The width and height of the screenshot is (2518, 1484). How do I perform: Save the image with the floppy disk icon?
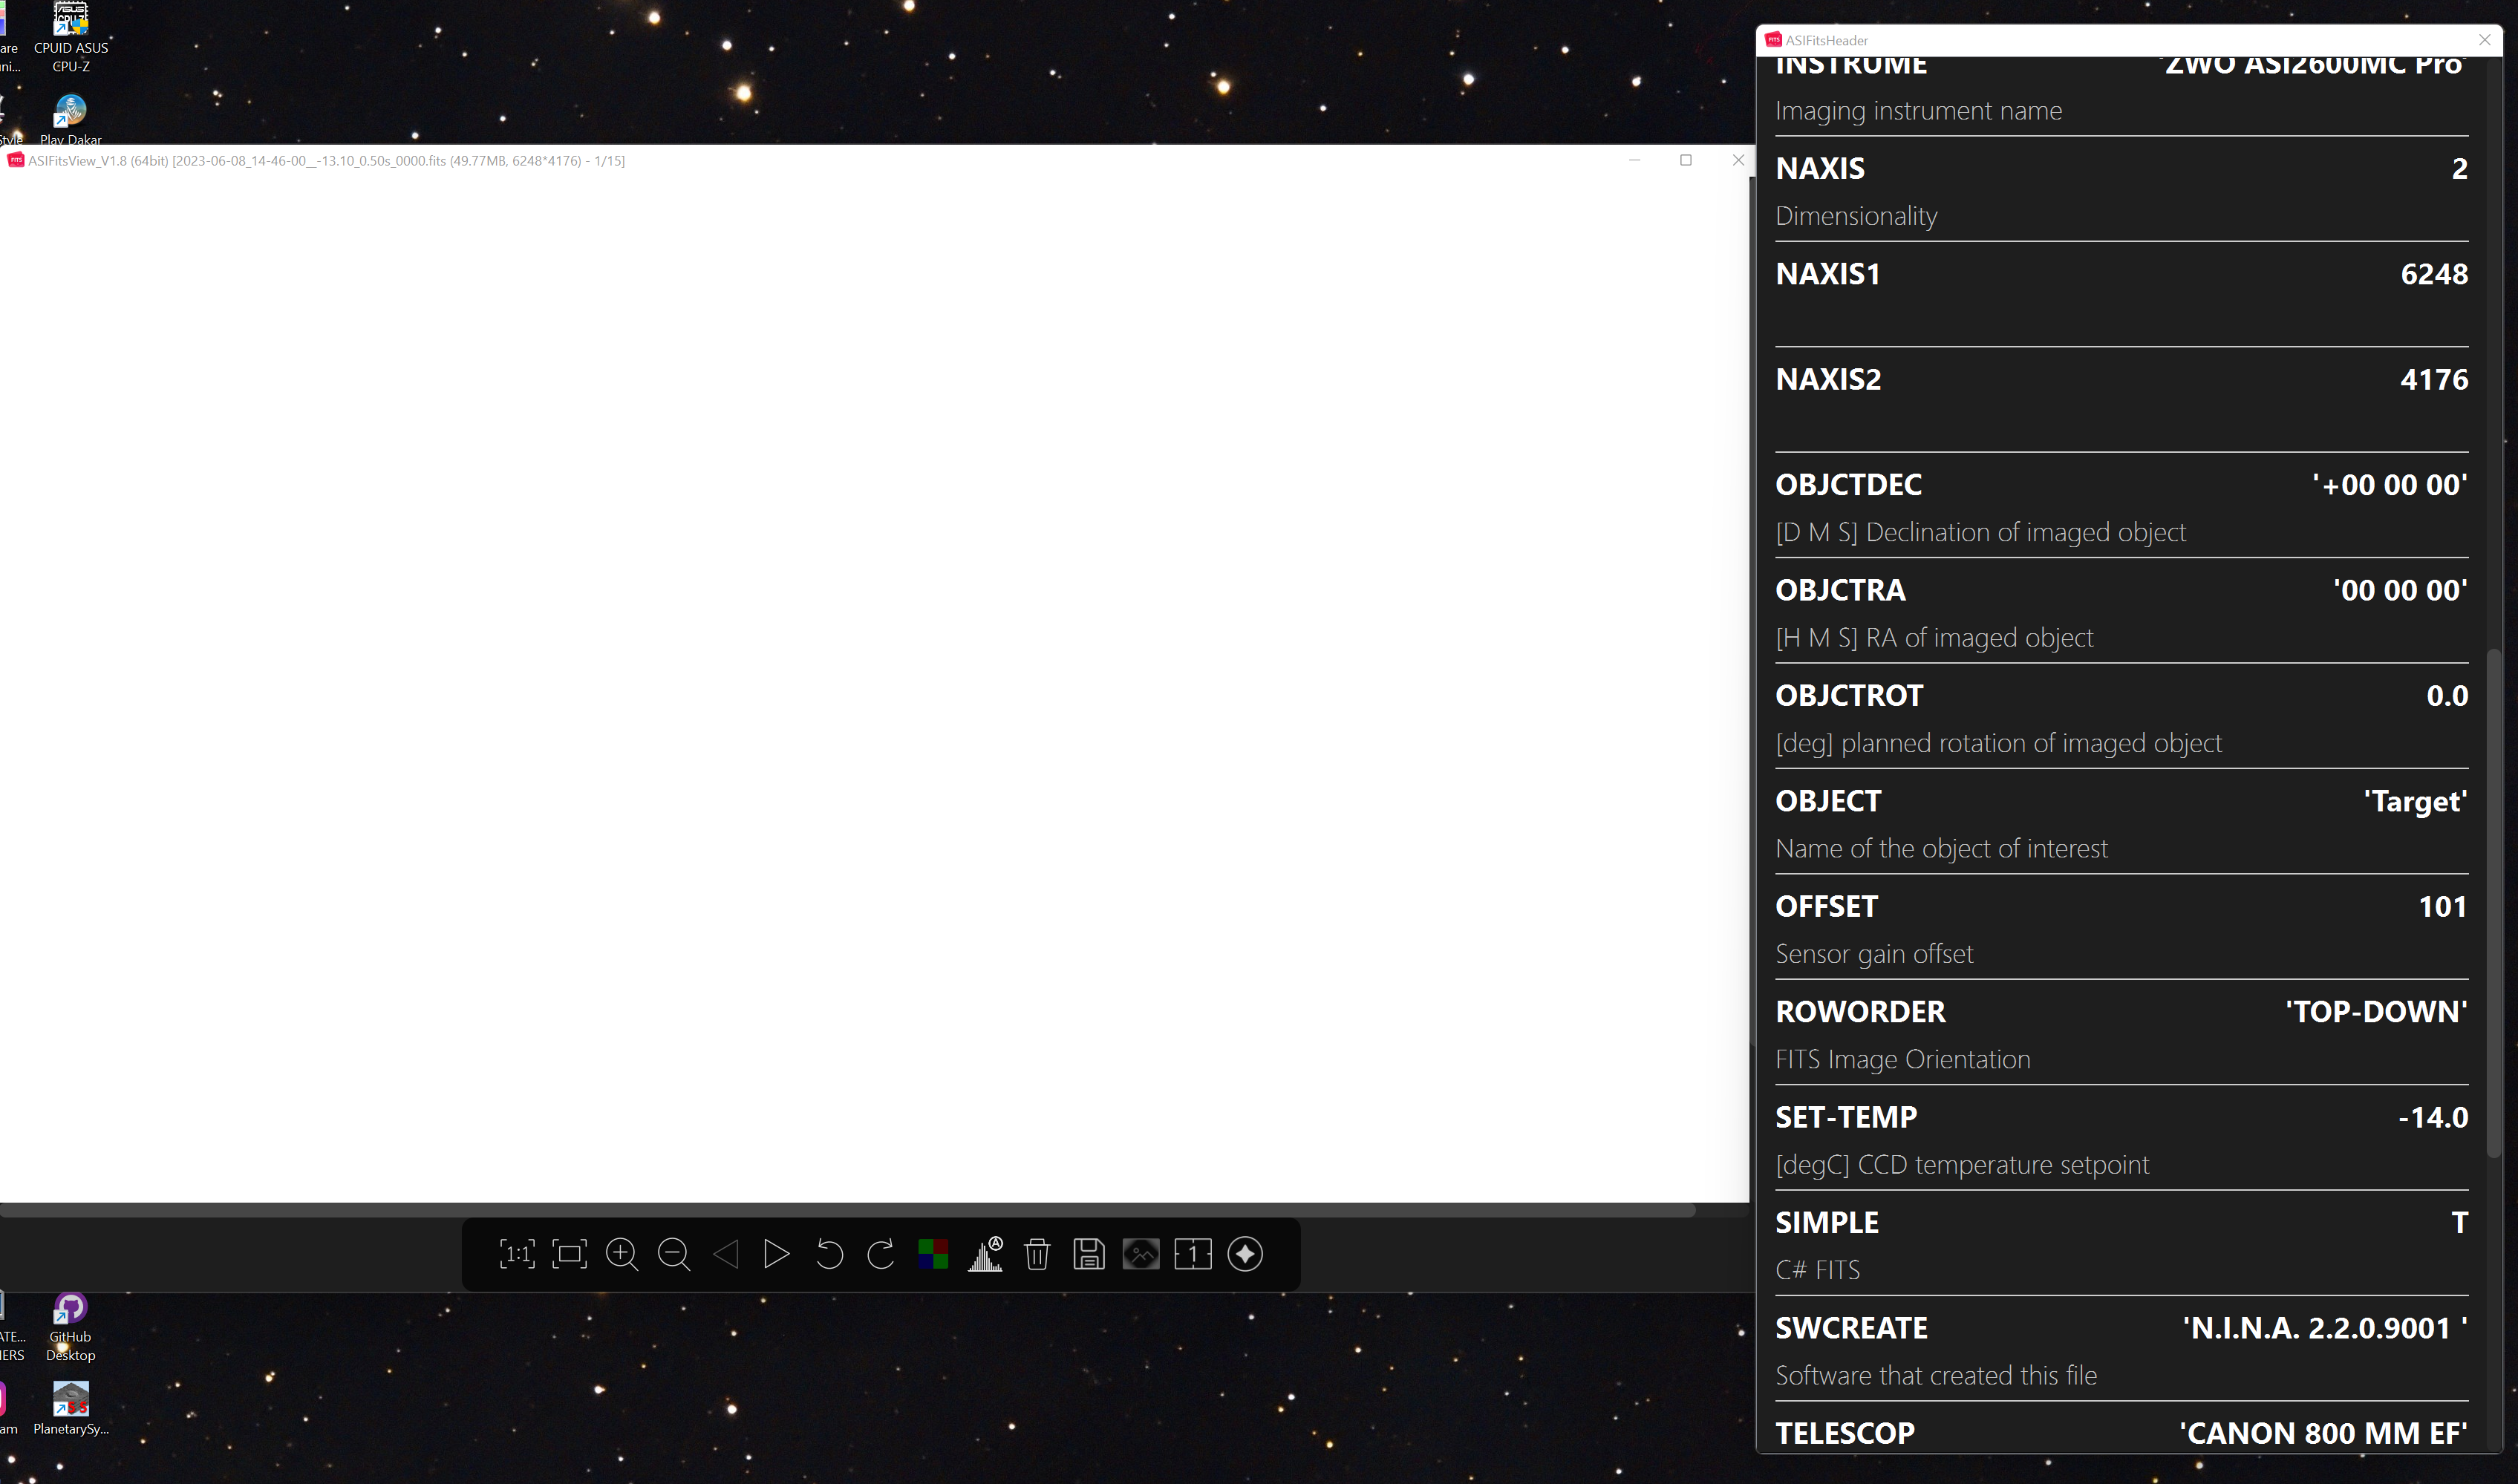[1089, 1254]
